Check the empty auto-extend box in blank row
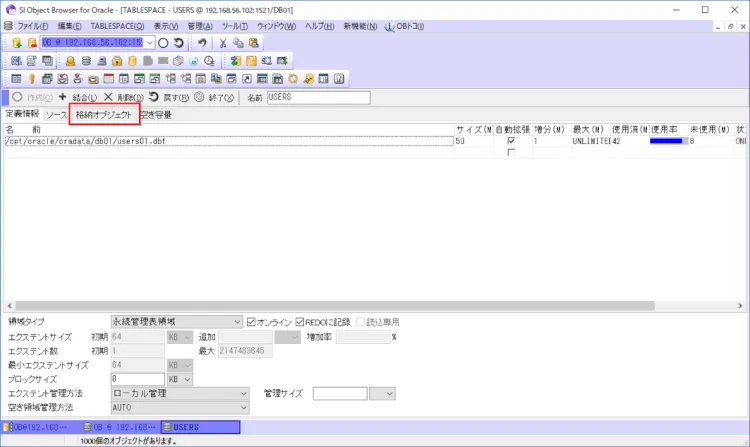This screenshot has height=447, width=750. pos(511,153)
